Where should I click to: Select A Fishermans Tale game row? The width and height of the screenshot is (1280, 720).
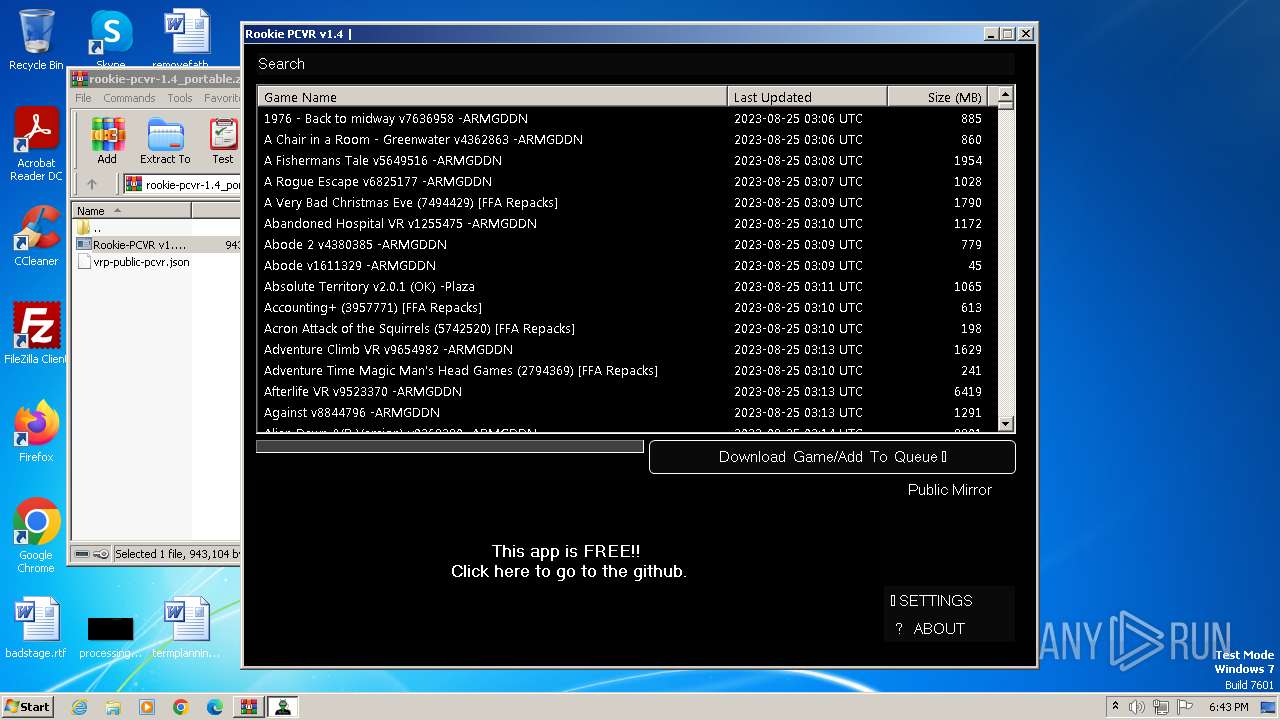coord(627,160)
